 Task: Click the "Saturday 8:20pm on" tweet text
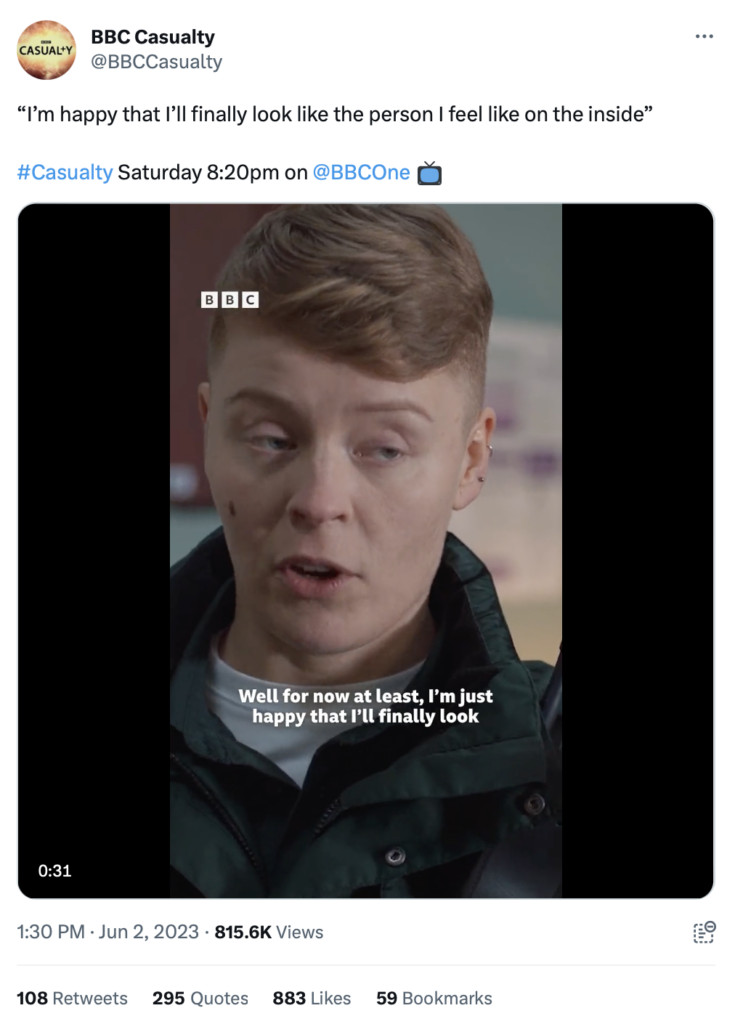click(x=212, y=172)
